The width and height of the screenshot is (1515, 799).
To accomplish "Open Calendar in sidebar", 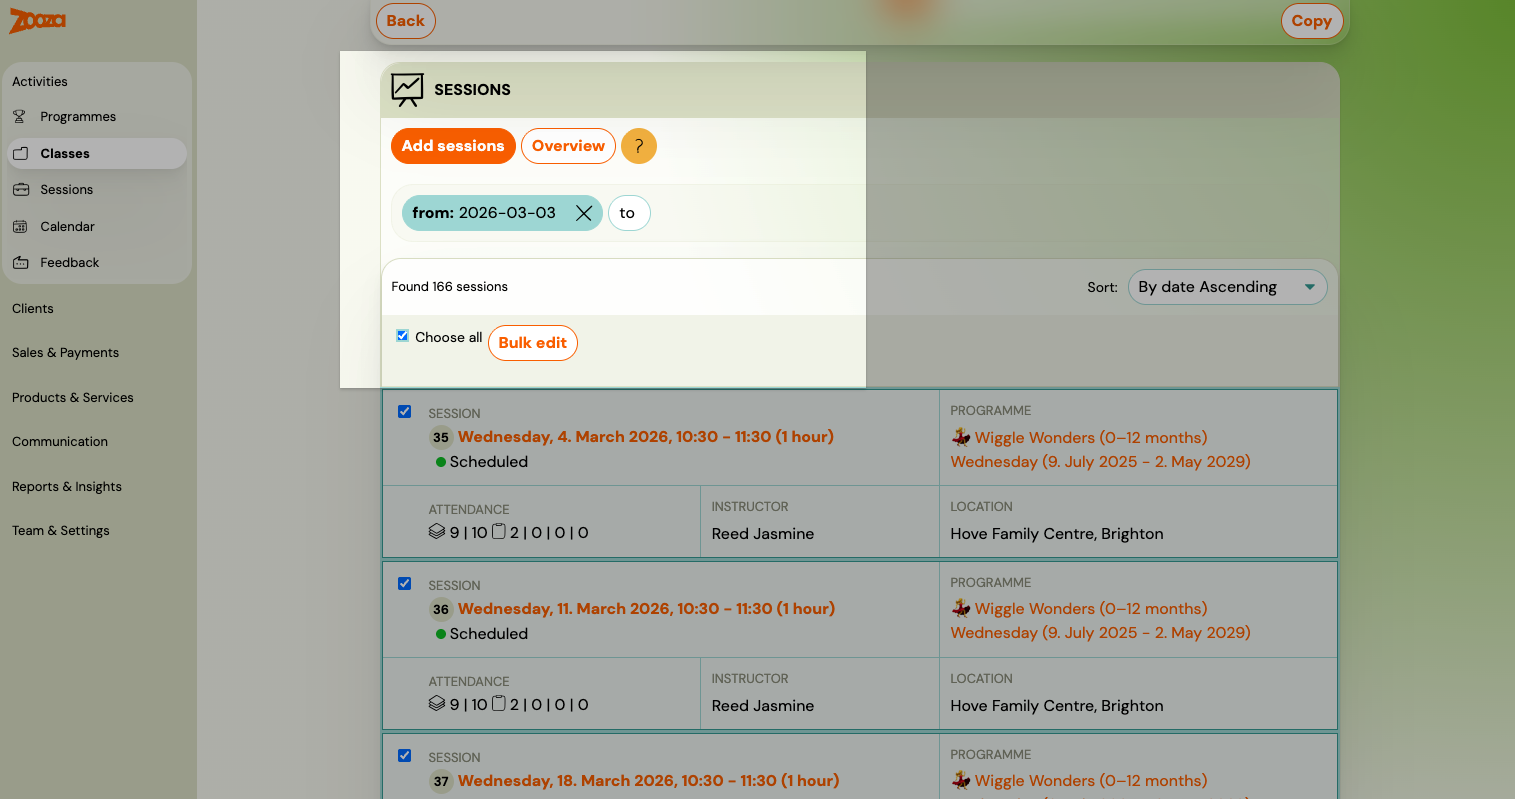I will pos(68,226).
